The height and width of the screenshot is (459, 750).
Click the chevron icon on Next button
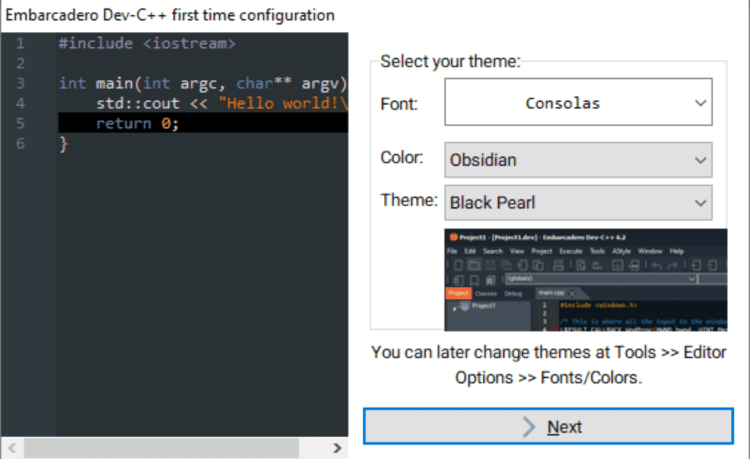click(529, 426)
